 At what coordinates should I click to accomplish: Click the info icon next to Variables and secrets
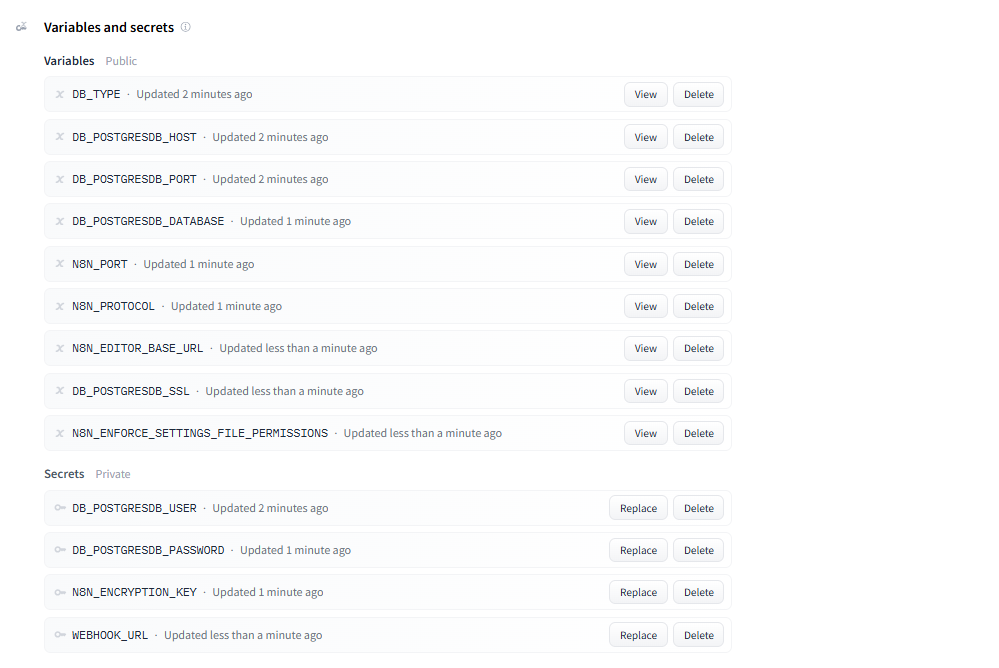(185, 27)
